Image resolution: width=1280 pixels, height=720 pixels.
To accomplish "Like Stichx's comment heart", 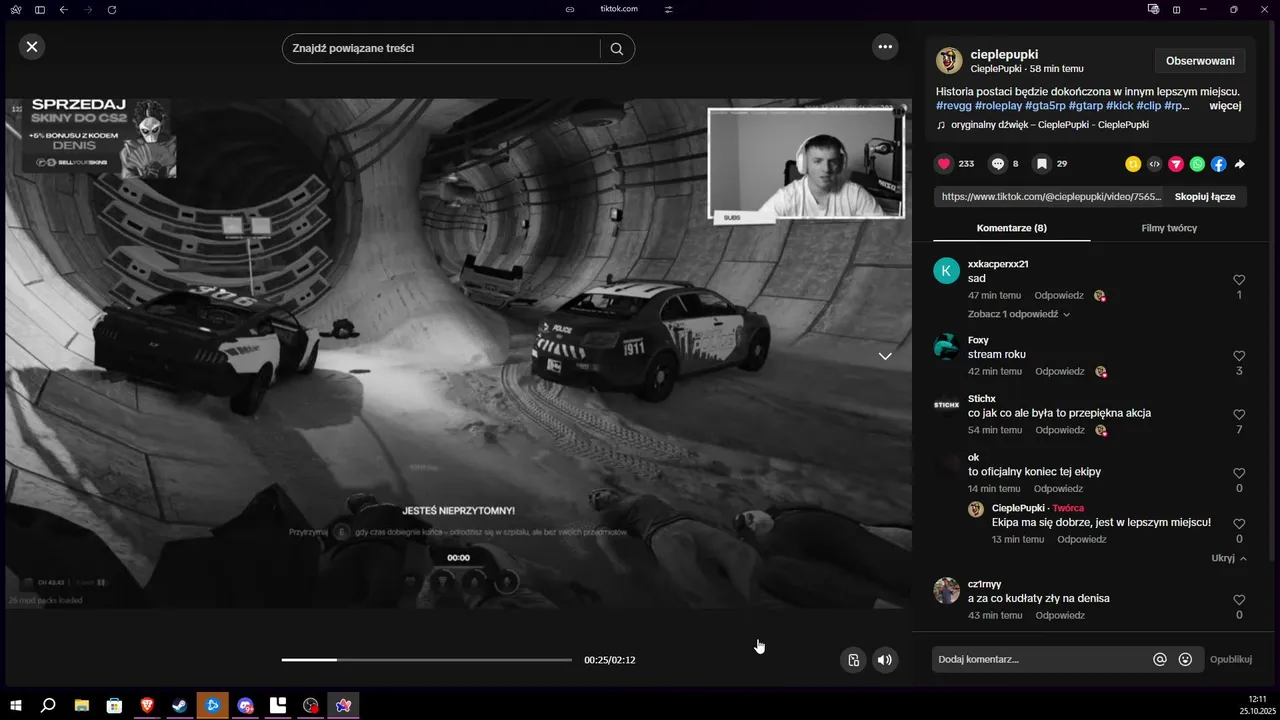I will point(1239,414).
